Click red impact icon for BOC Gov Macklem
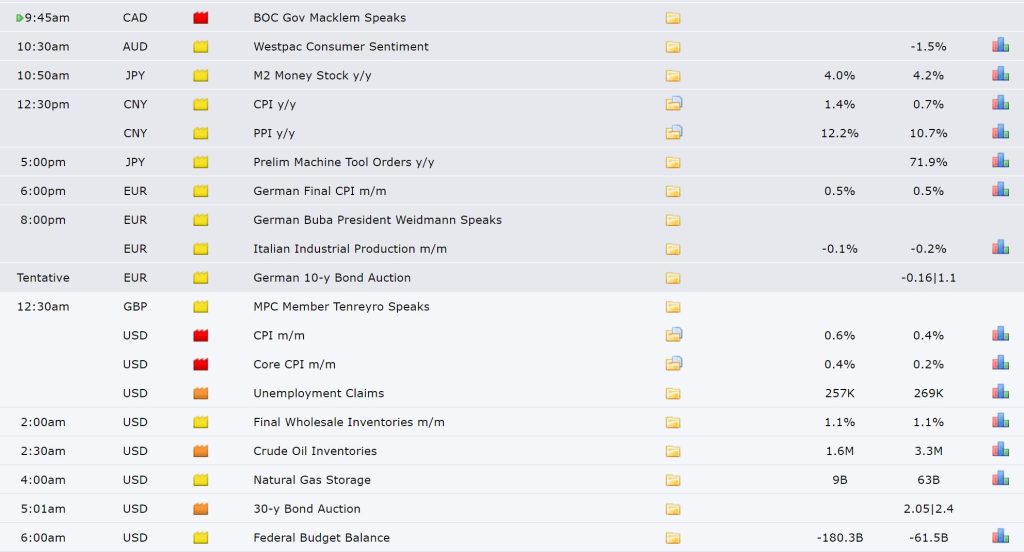The width and height of the screenshot is (1024, 552). tap(200, 18)
